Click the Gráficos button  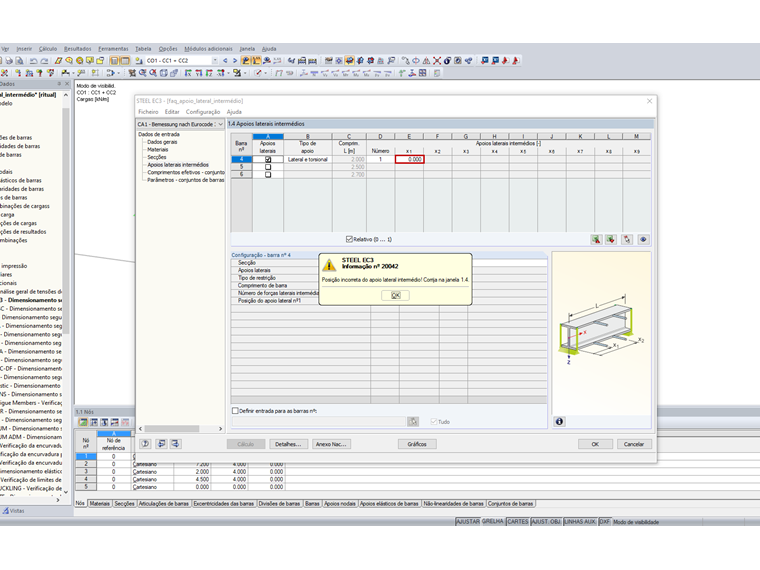click(417, 444)
